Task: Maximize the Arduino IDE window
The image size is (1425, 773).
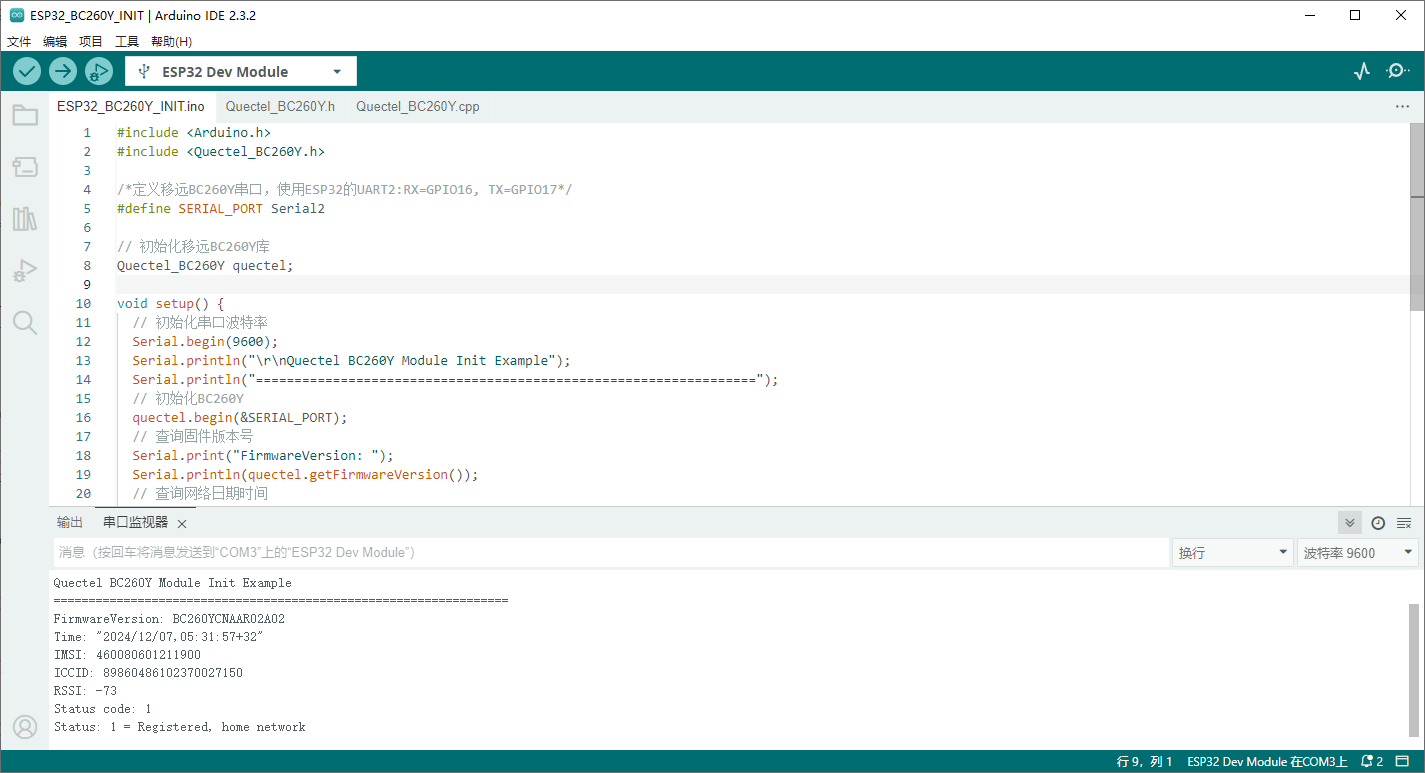Action: point(1355,15)
